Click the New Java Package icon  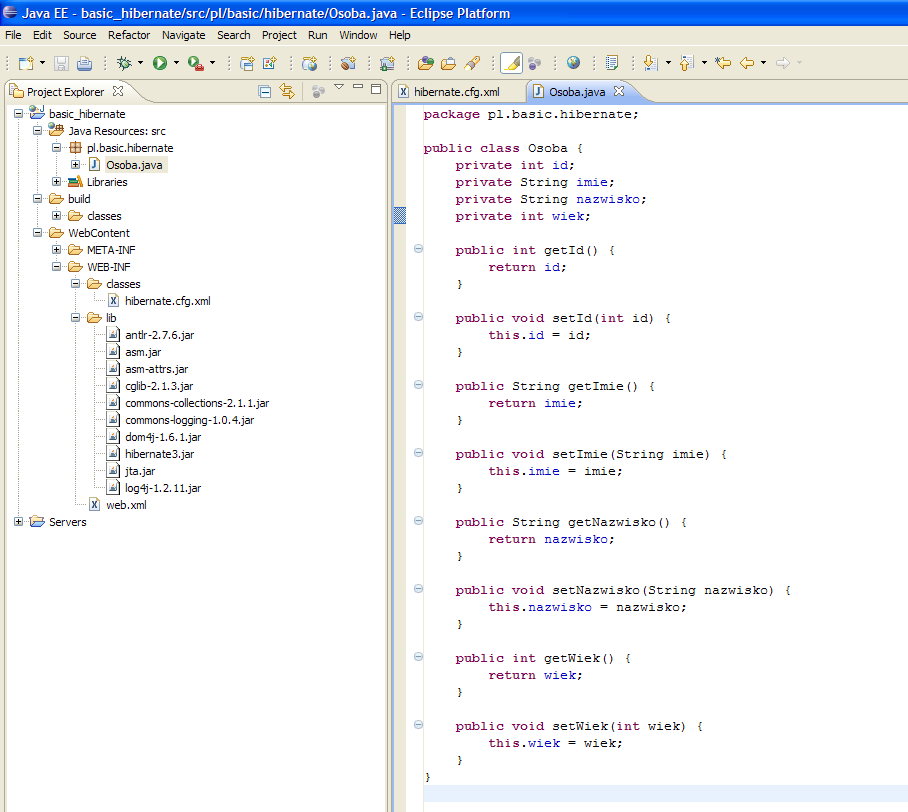click(247, 63)
